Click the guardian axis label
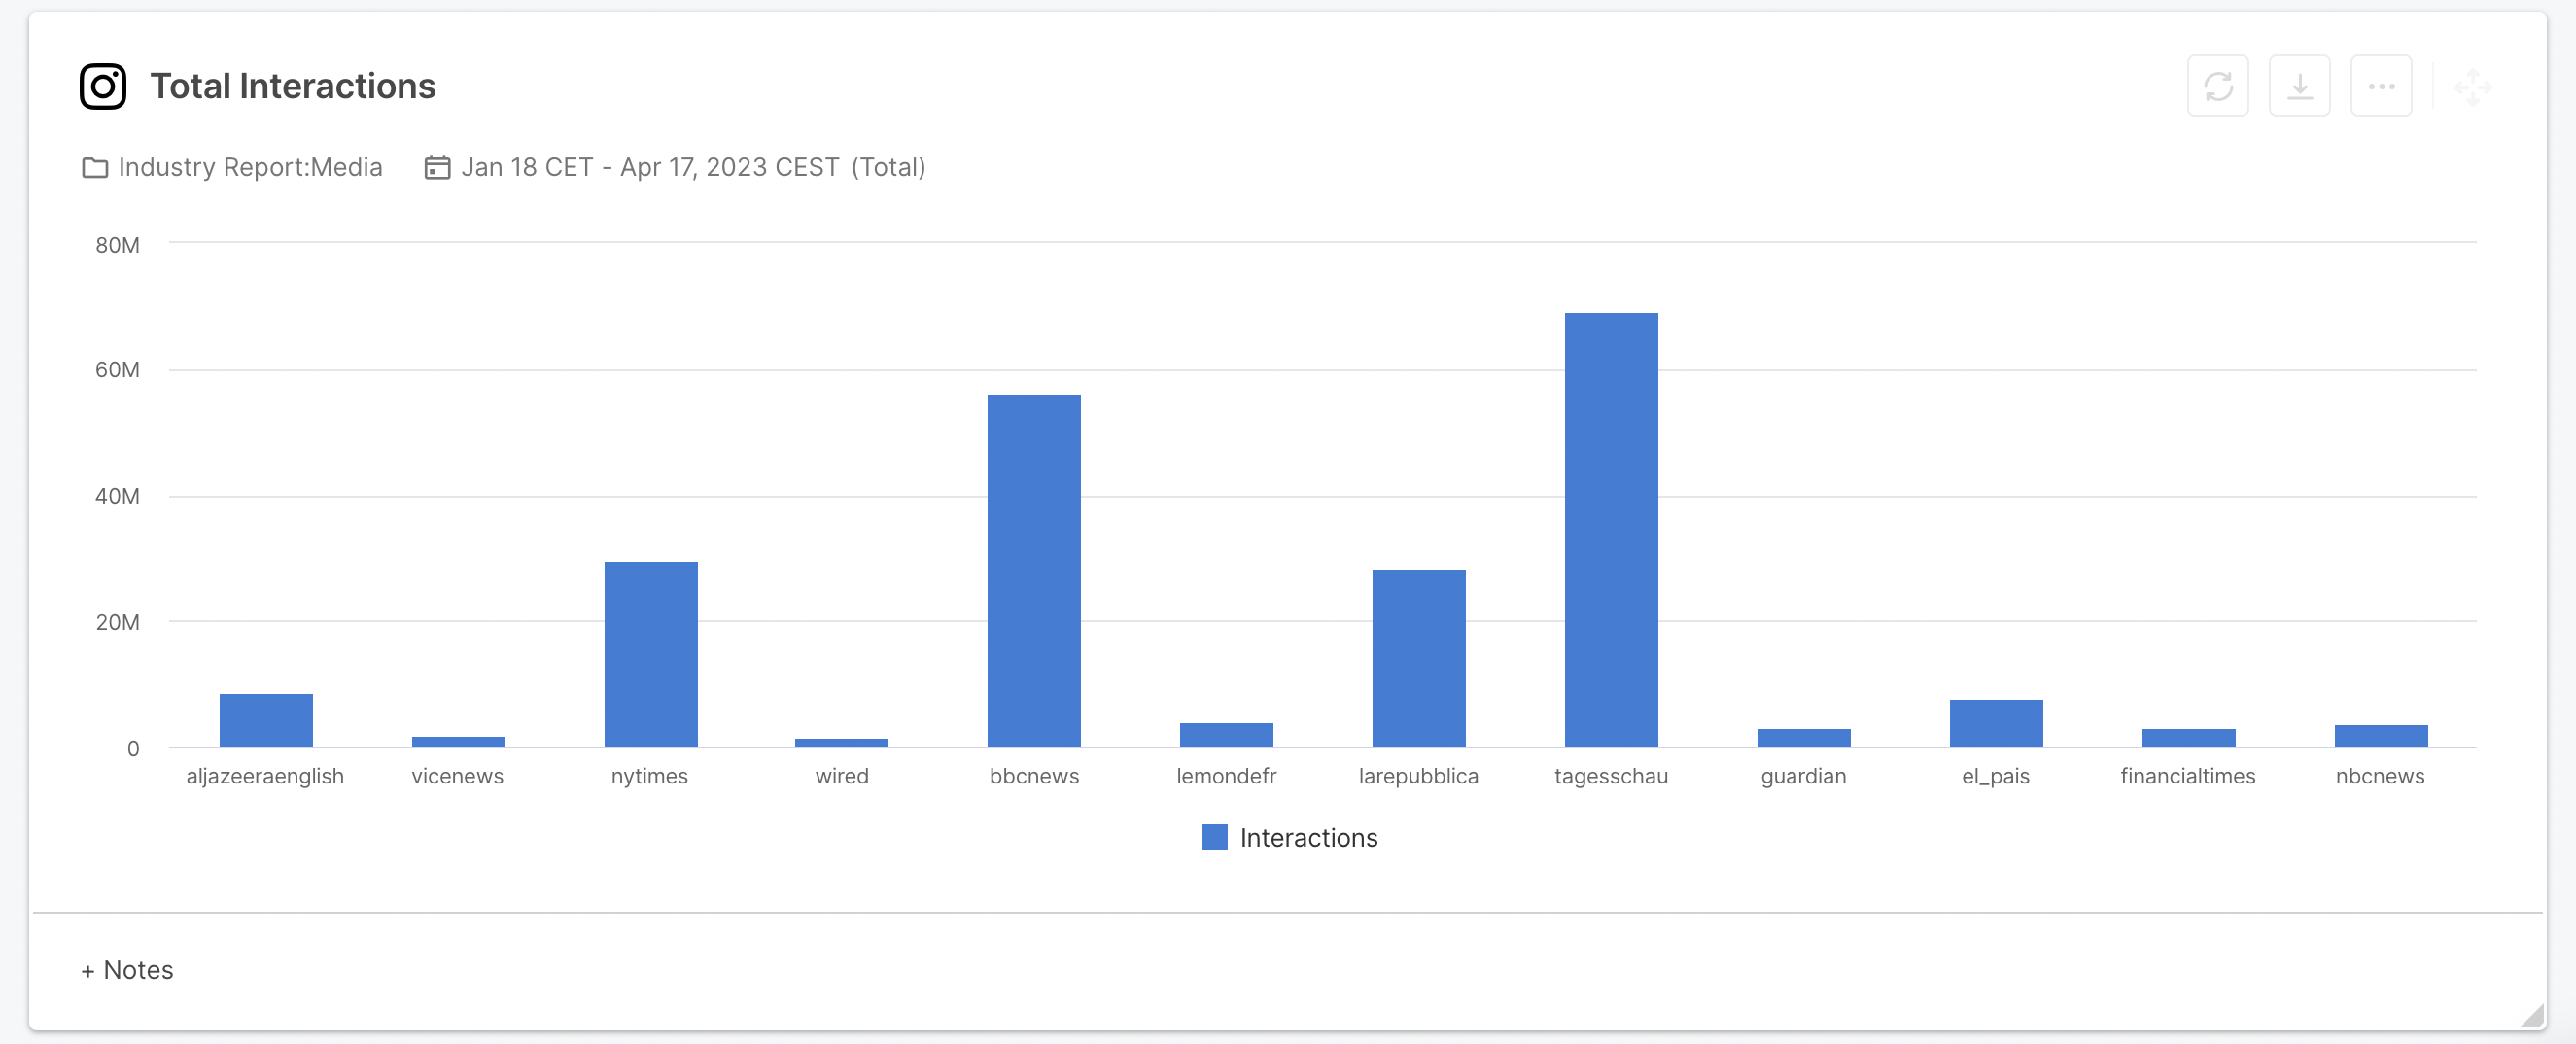 pyautogui.click(x=1803, y=776)
